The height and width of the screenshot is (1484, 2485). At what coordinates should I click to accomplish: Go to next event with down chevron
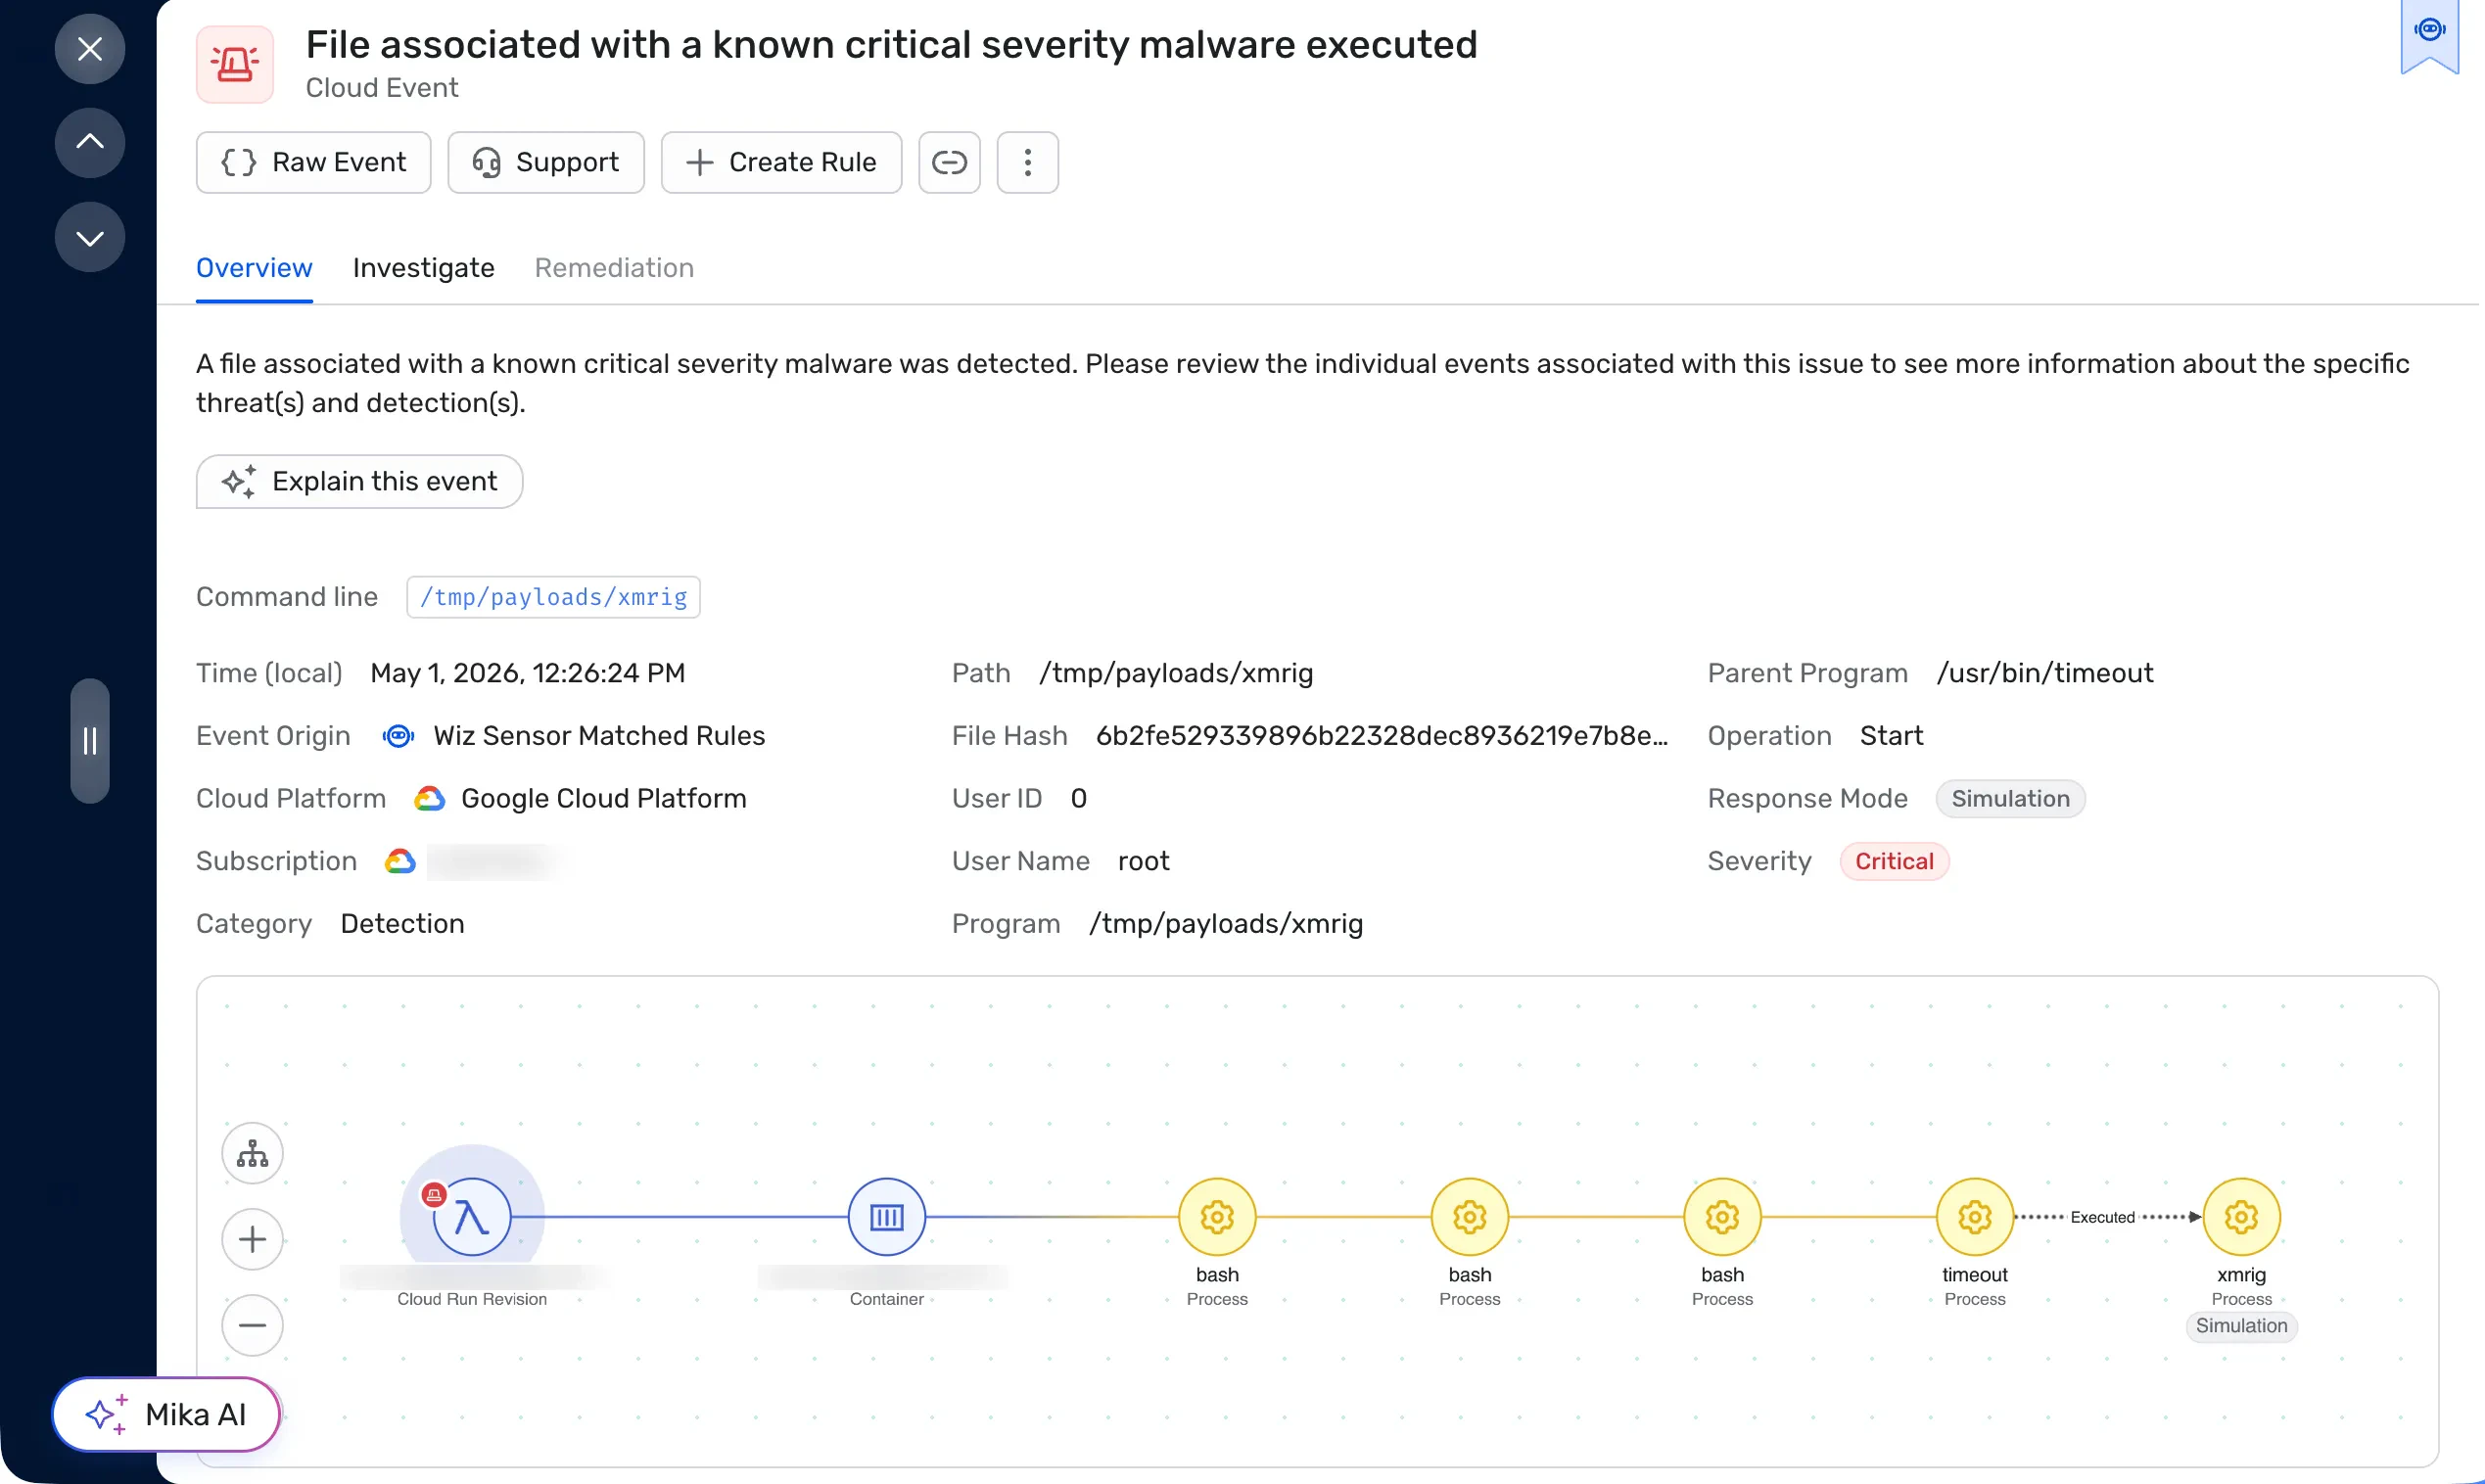tap(90, 237)
